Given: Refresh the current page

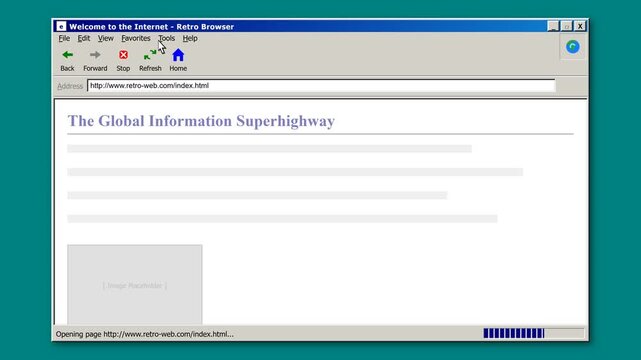Looking at the screenshot, I should click(150, 60).
